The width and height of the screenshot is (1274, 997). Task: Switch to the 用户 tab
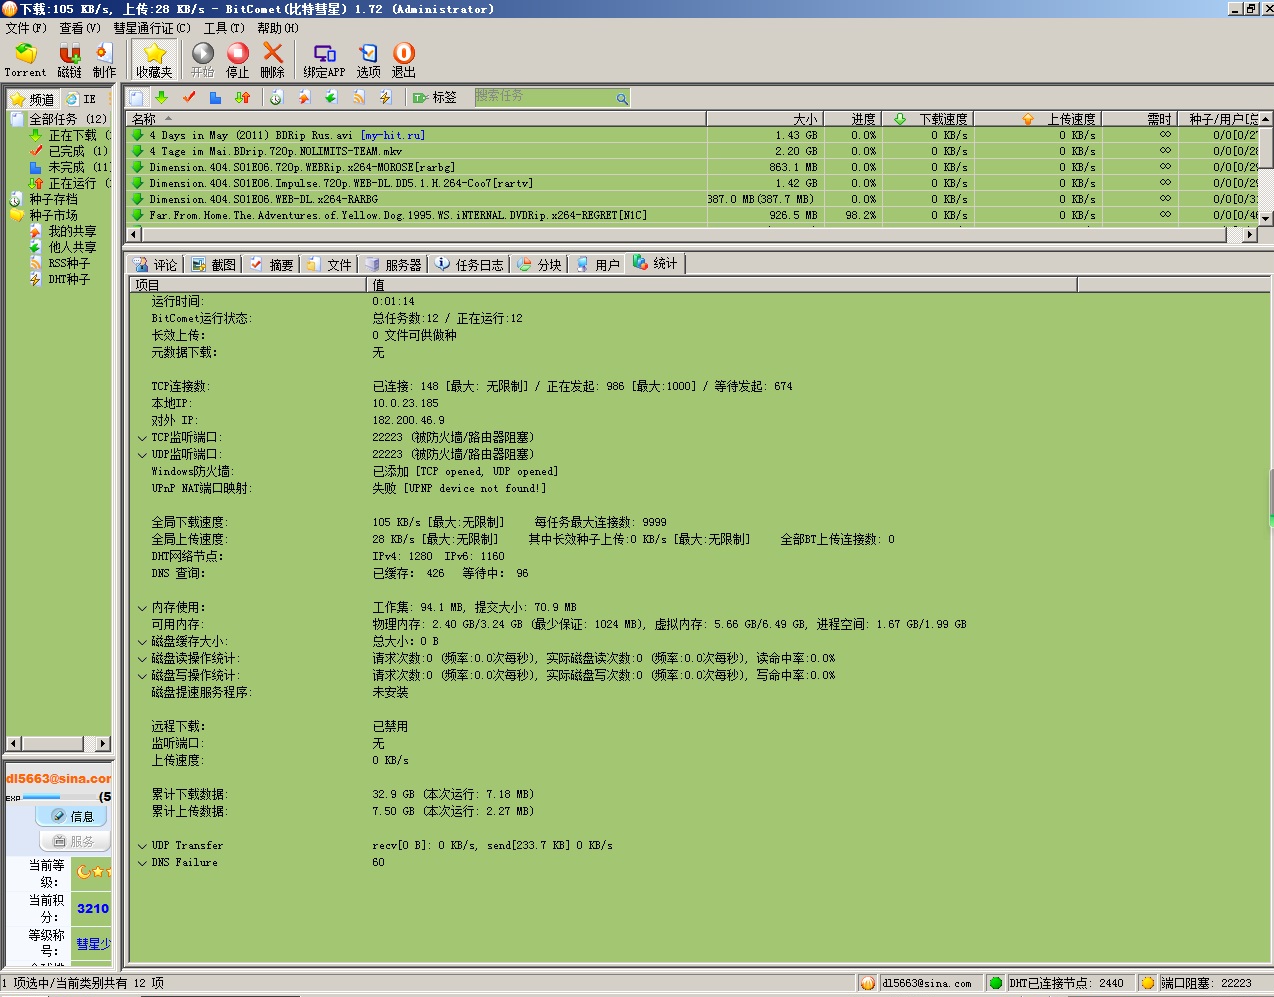[598, 265]
